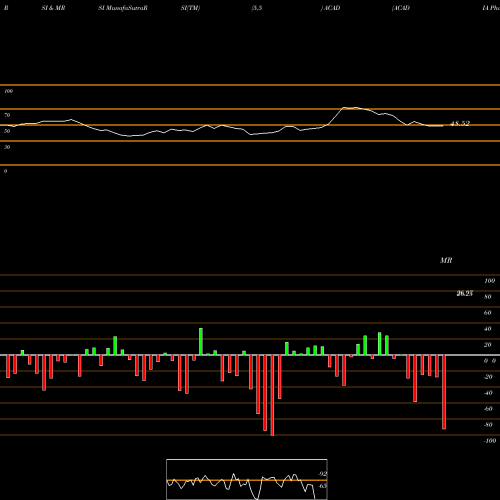Viewport: 500px width, 500px height.
Task: Click the 30 level label on RSI chart
Action: 7,147
